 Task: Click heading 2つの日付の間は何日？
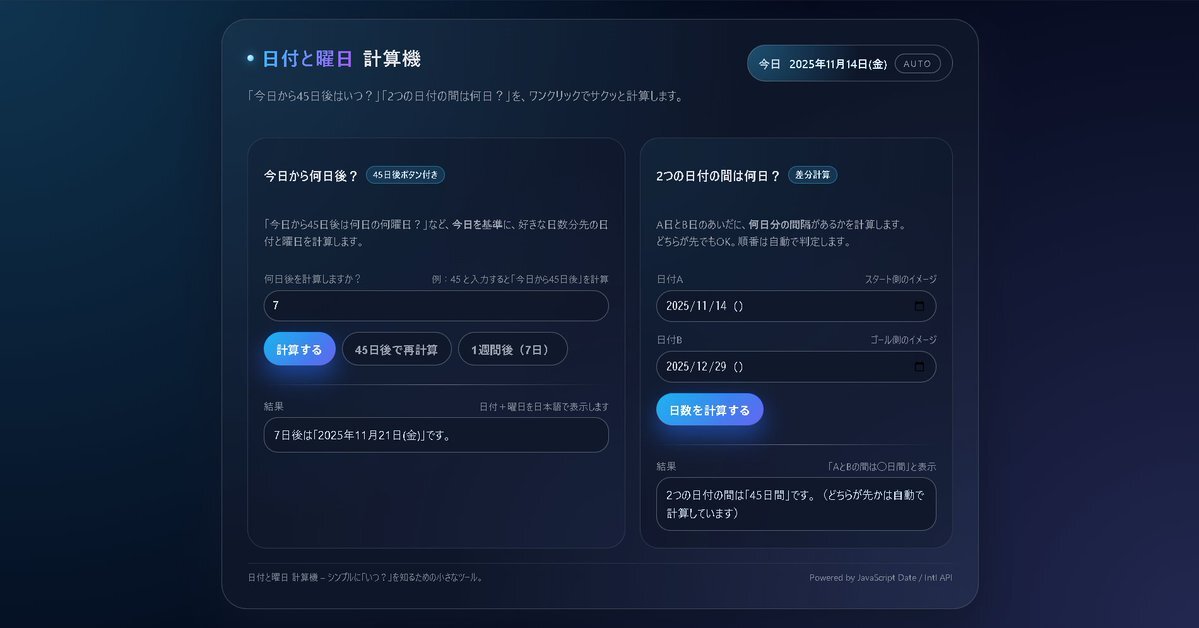pos(718,176)
